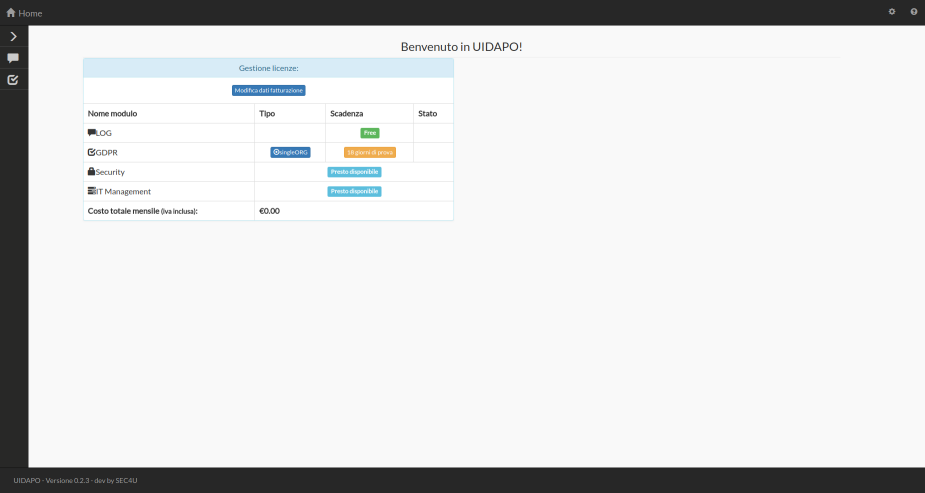The height and width of the screenshot is (493, 925).
Task: Open the GDPR checkbox icon in sidebar
Action: pyautogui.click(x=13, y=79)
